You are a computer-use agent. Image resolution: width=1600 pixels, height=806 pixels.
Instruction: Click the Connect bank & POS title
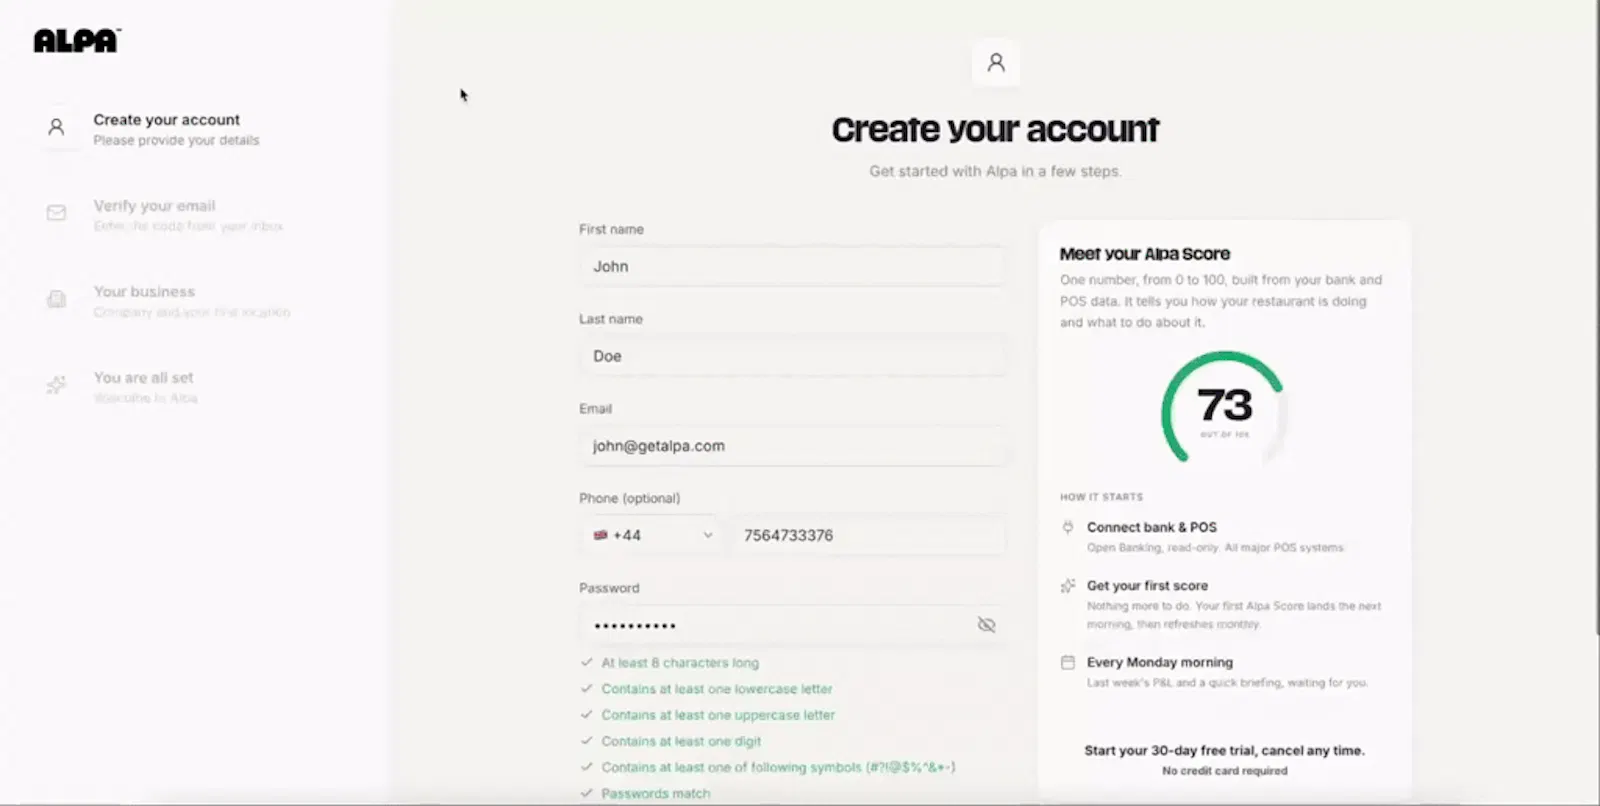(x=1152, y=527)
